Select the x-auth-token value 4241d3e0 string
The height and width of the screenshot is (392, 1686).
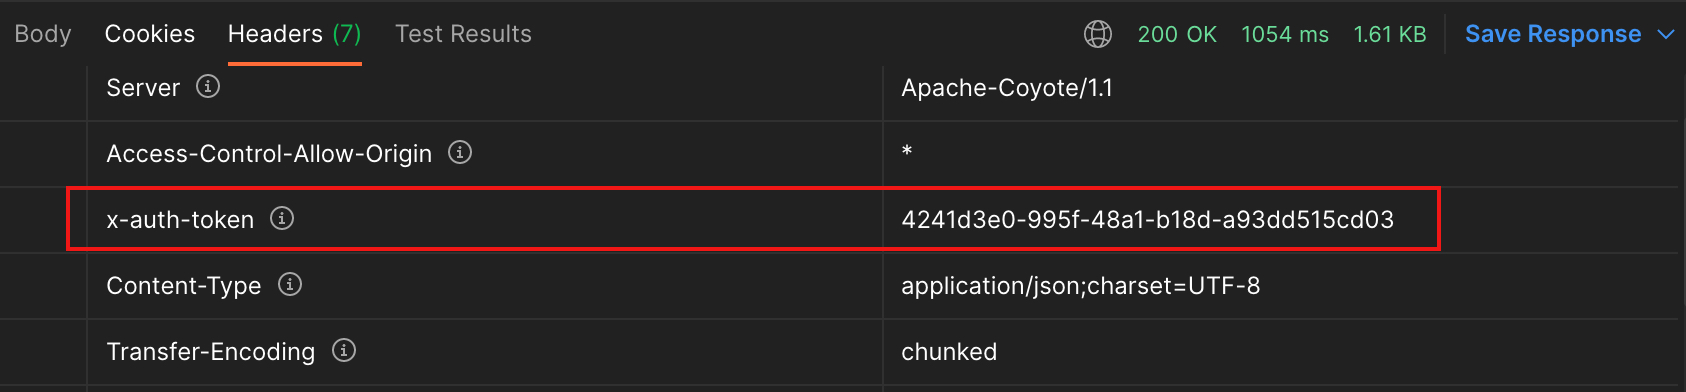1148,220
